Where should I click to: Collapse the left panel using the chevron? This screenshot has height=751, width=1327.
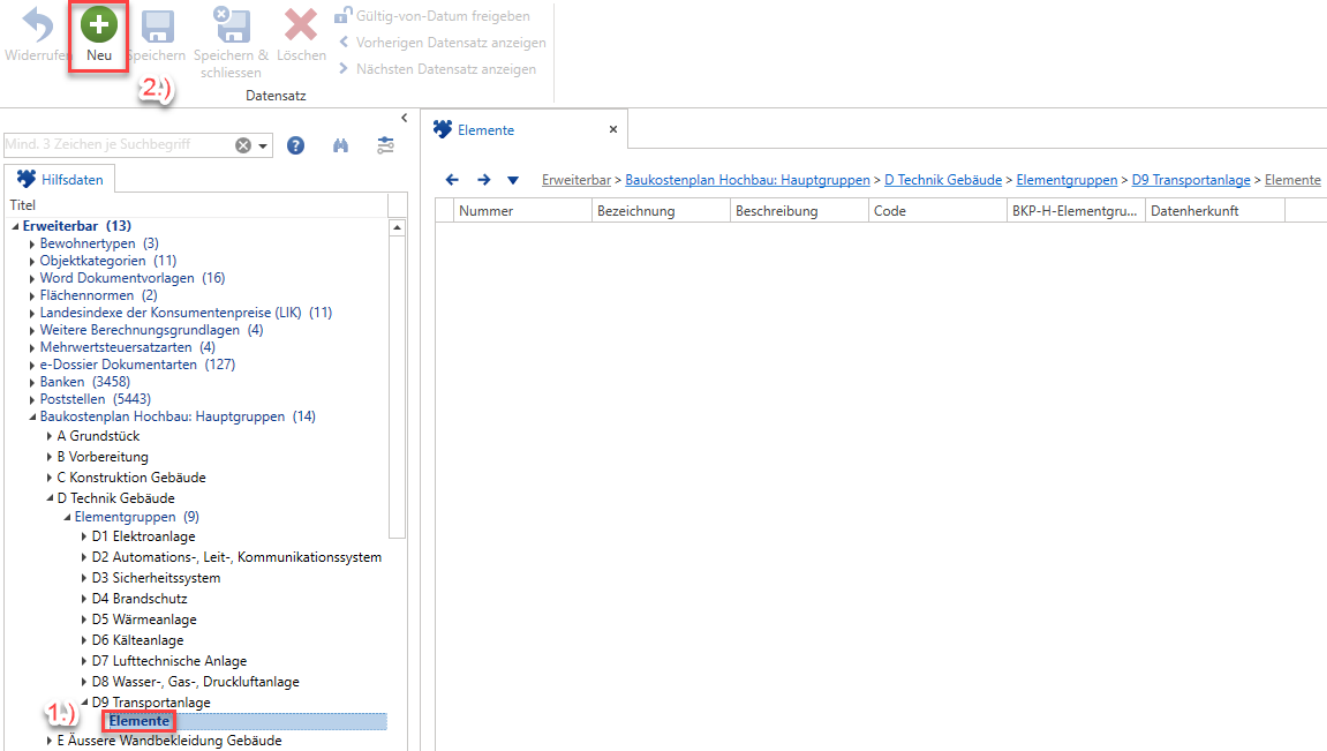pyautogui.click(x=403, y=118)
